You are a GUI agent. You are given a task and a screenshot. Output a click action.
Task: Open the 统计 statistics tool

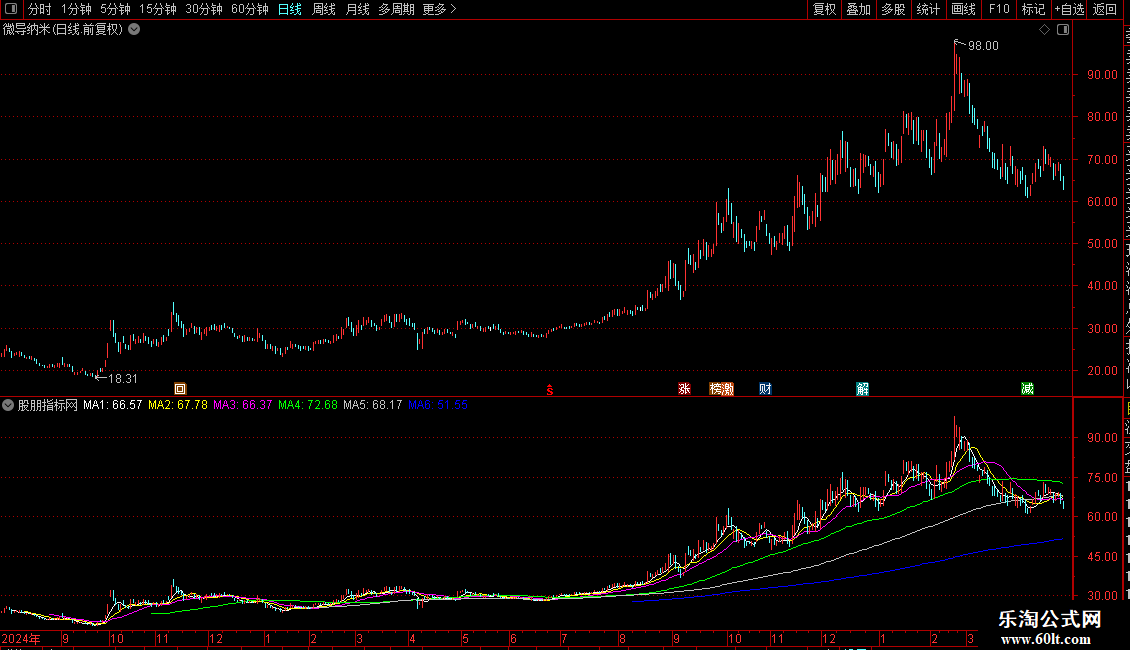928,9
